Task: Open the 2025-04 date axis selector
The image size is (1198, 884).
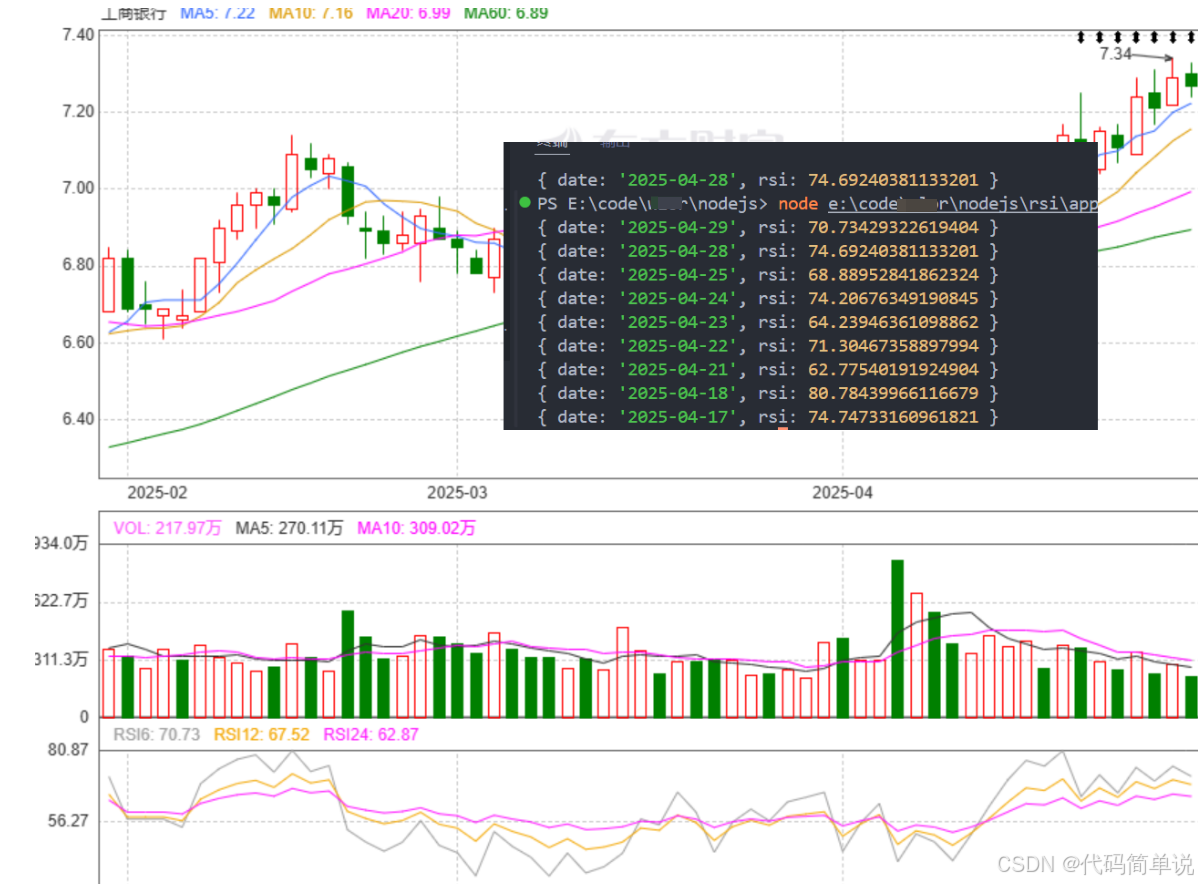Action: [x=841, y=492]
